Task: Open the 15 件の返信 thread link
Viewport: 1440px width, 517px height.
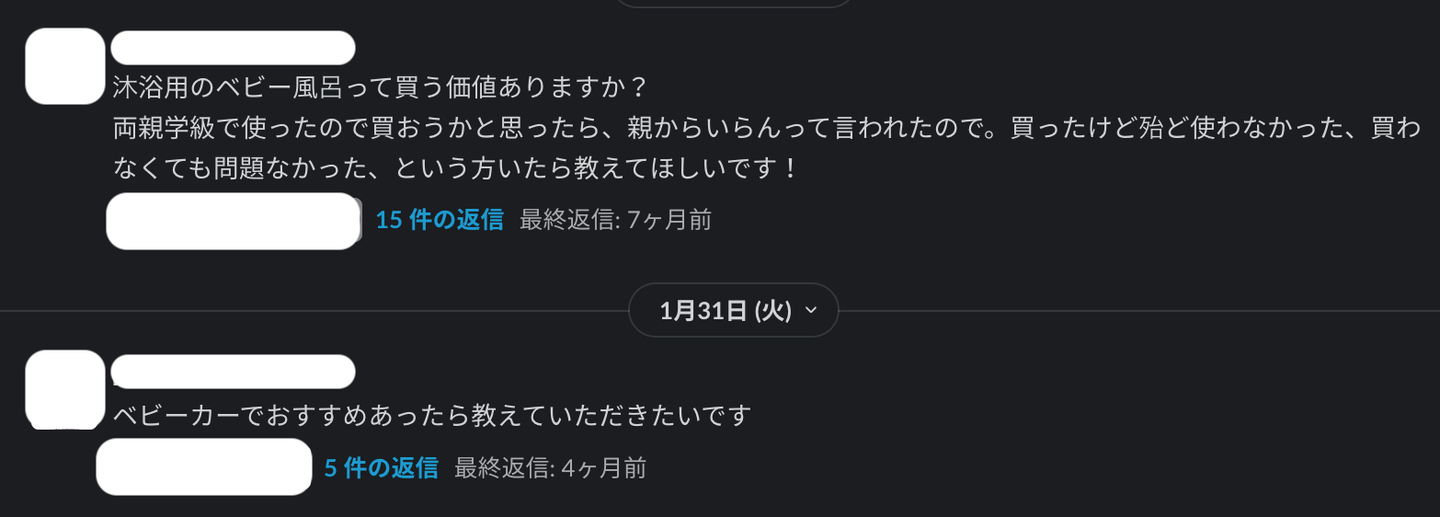Action: tap(439, 220)
